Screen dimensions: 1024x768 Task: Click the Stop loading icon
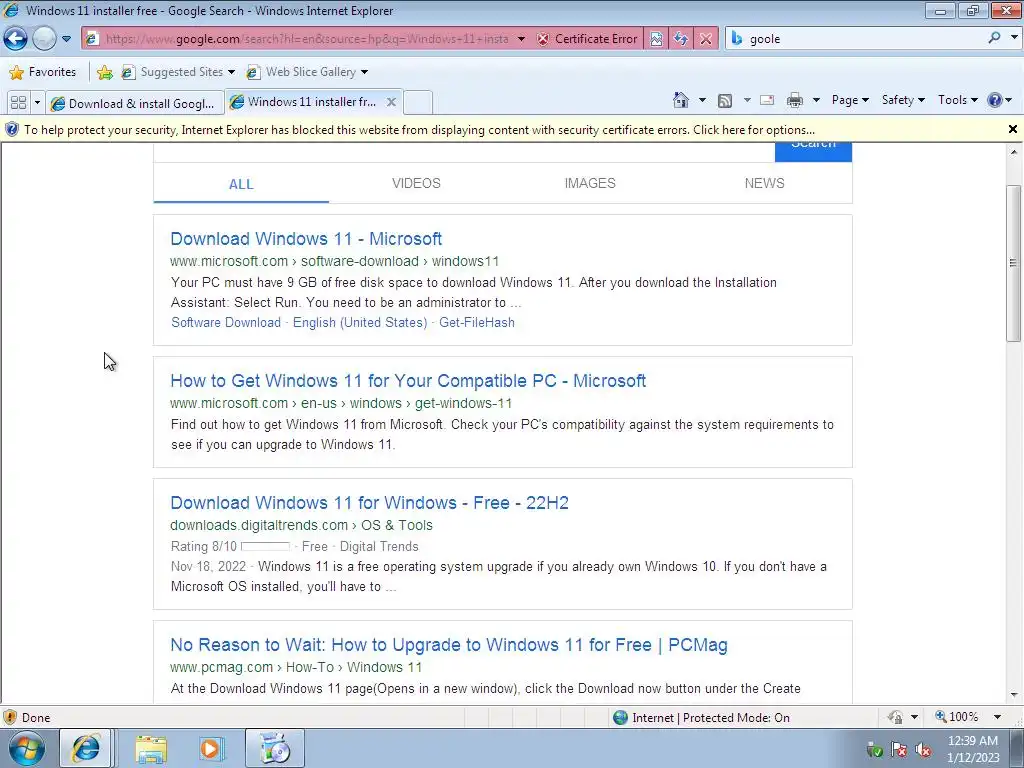(x=706, y=39)
